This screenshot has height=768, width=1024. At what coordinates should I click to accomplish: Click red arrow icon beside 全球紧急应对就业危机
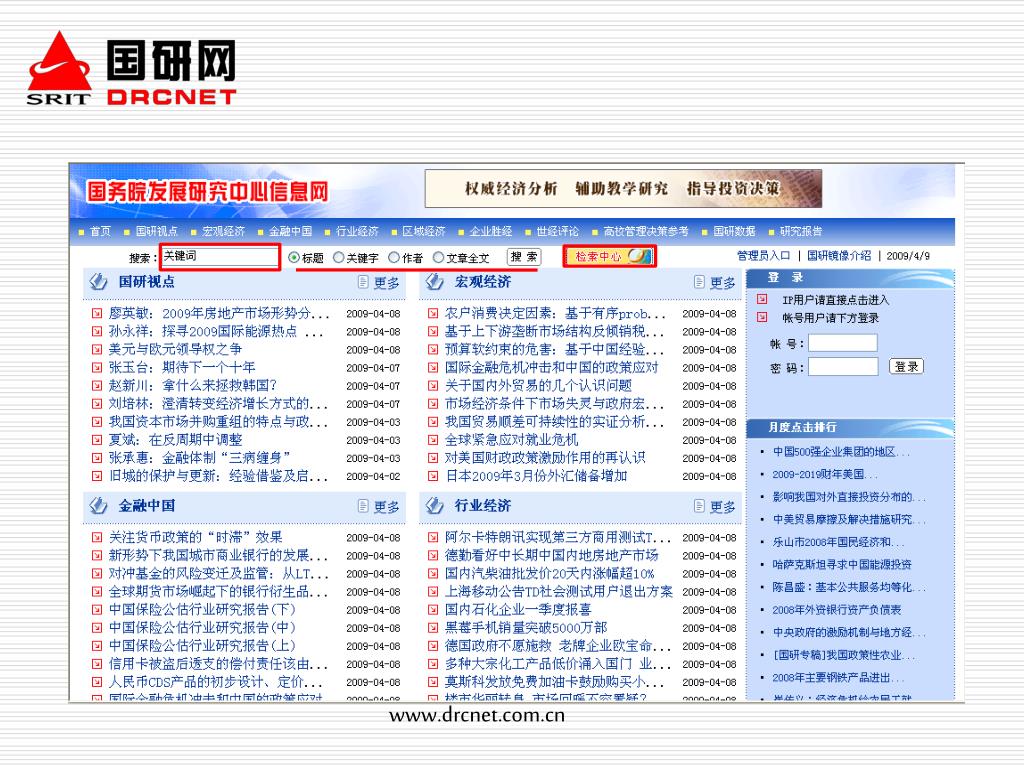tap(433, 440)
